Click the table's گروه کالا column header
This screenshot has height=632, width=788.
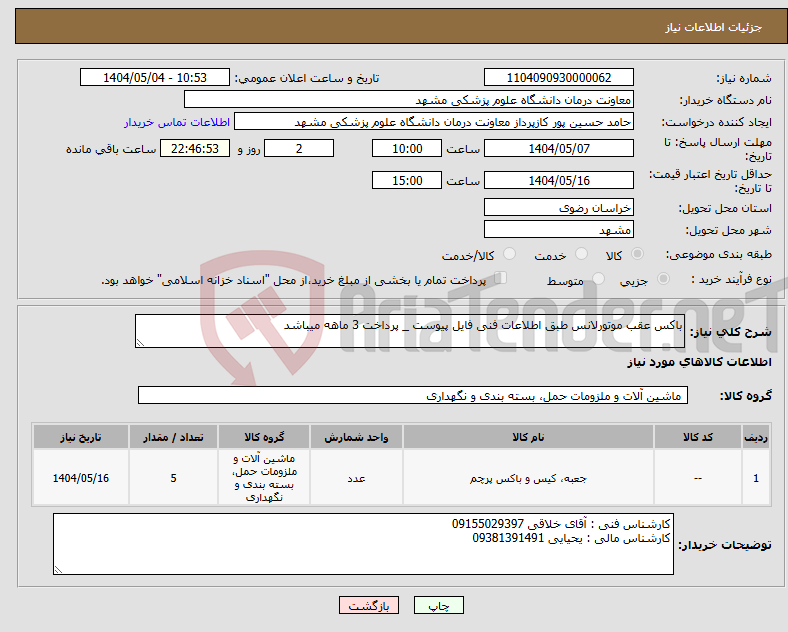pos(264,437)
